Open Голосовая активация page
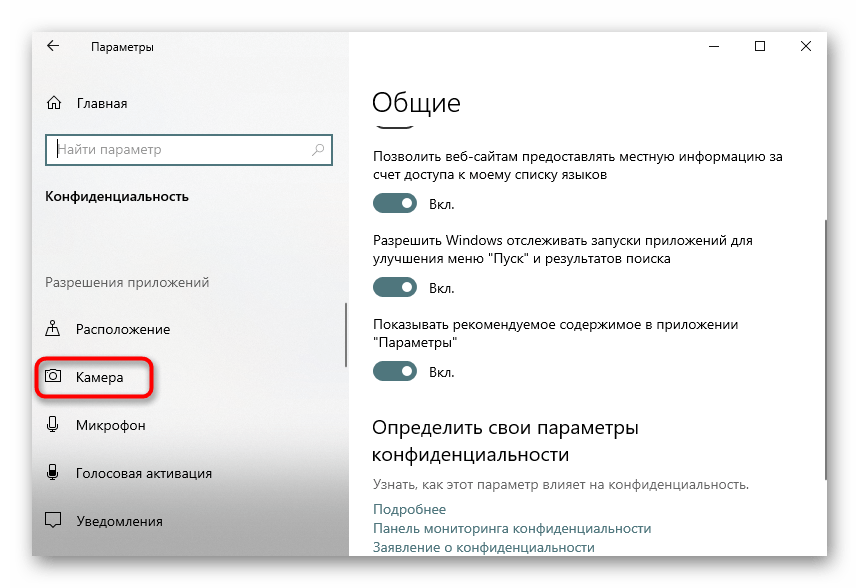859x588 pixels. click(144, 473)
